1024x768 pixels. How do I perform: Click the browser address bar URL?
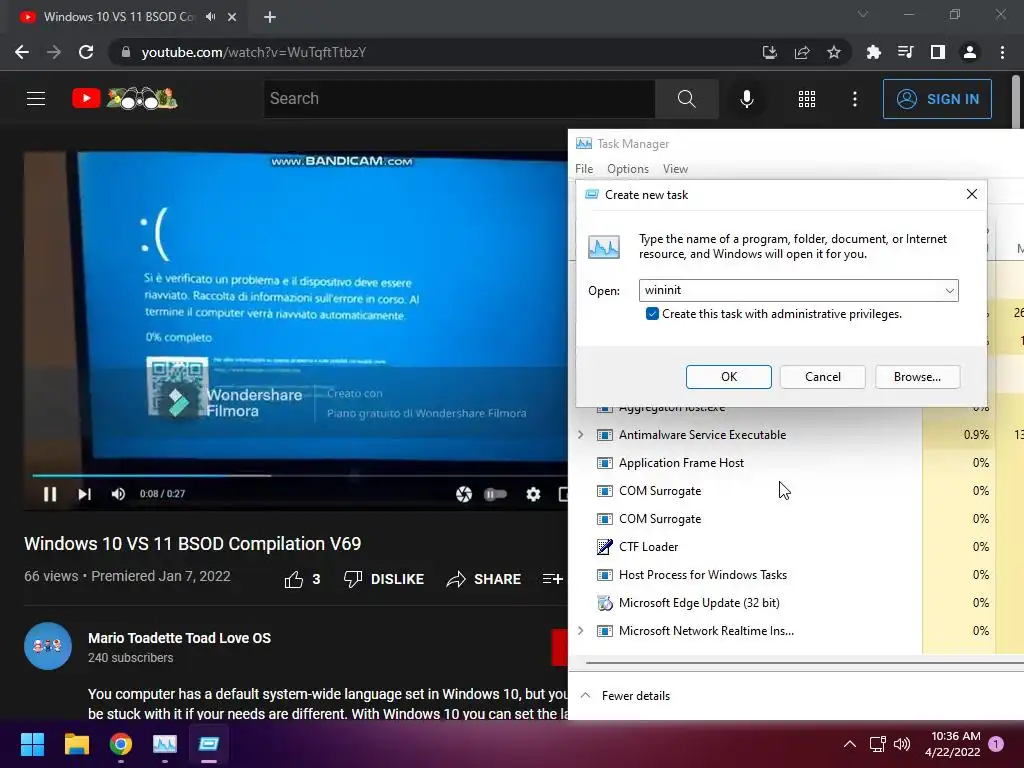253,52
